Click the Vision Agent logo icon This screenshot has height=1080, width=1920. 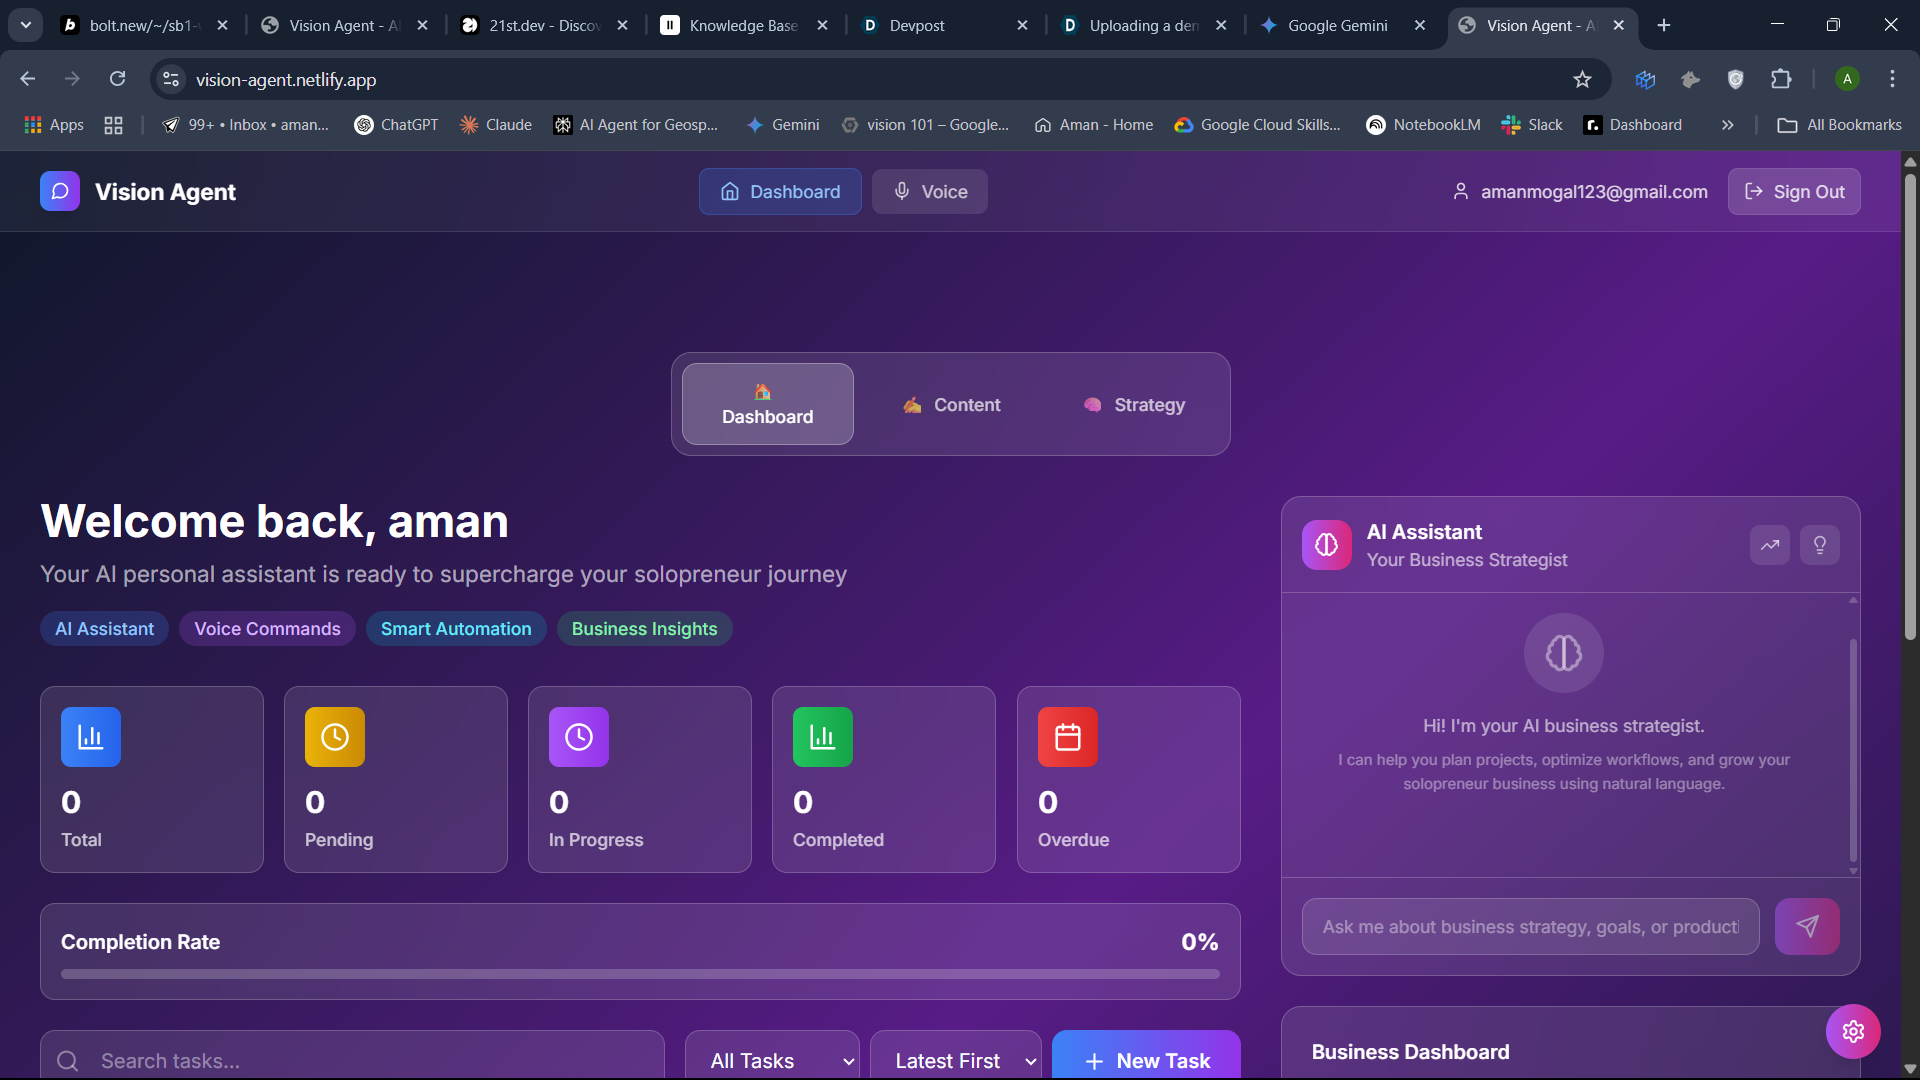point(60,191)
